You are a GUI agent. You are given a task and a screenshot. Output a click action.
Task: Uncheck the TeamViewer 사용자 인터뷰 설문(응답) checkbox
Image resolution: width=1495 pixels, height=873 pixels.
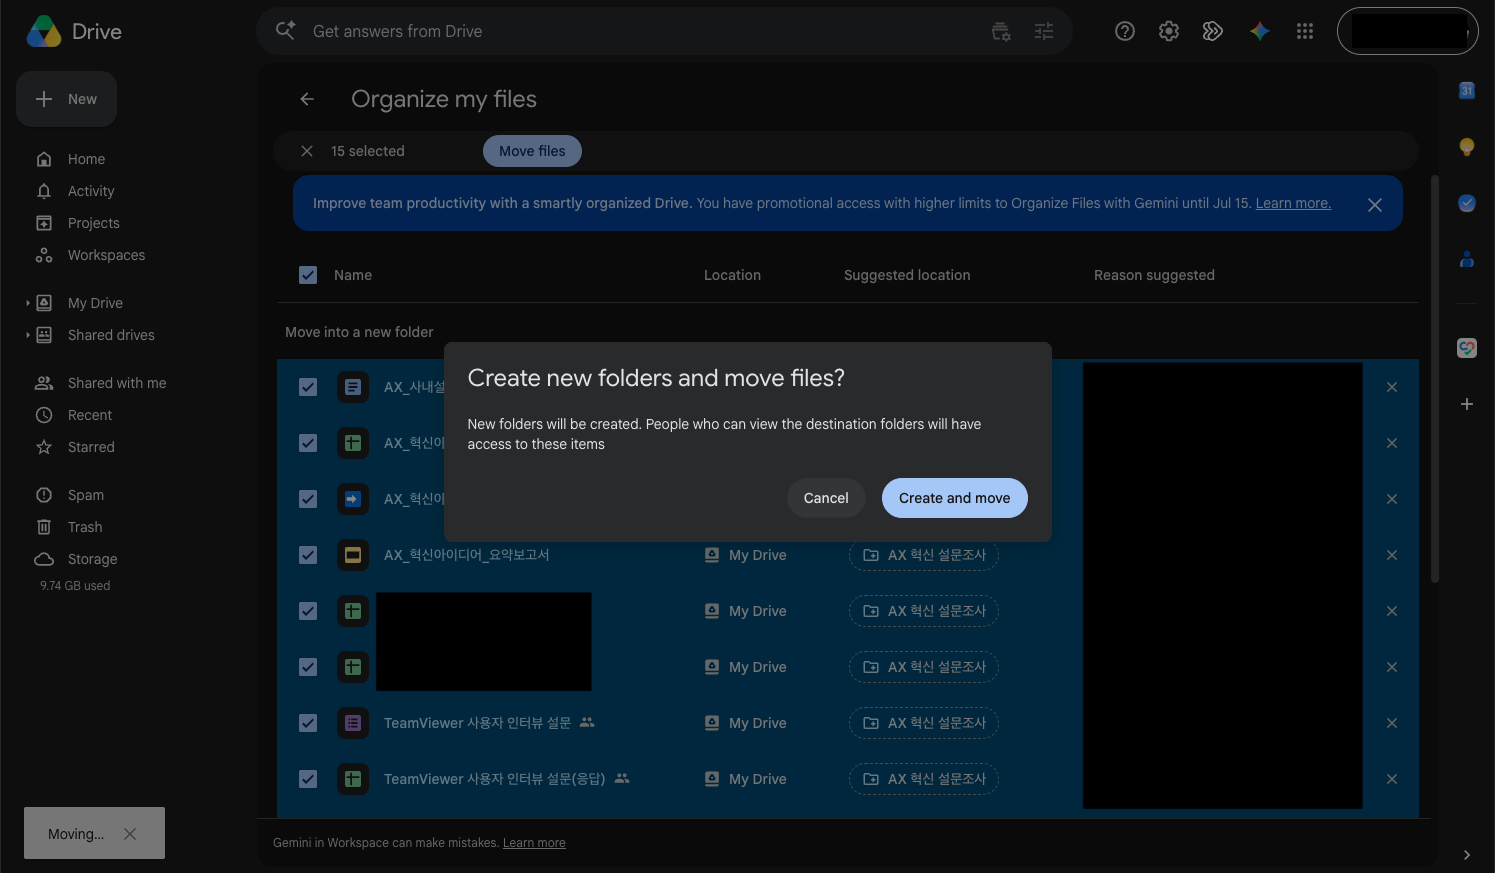point(308,779)
